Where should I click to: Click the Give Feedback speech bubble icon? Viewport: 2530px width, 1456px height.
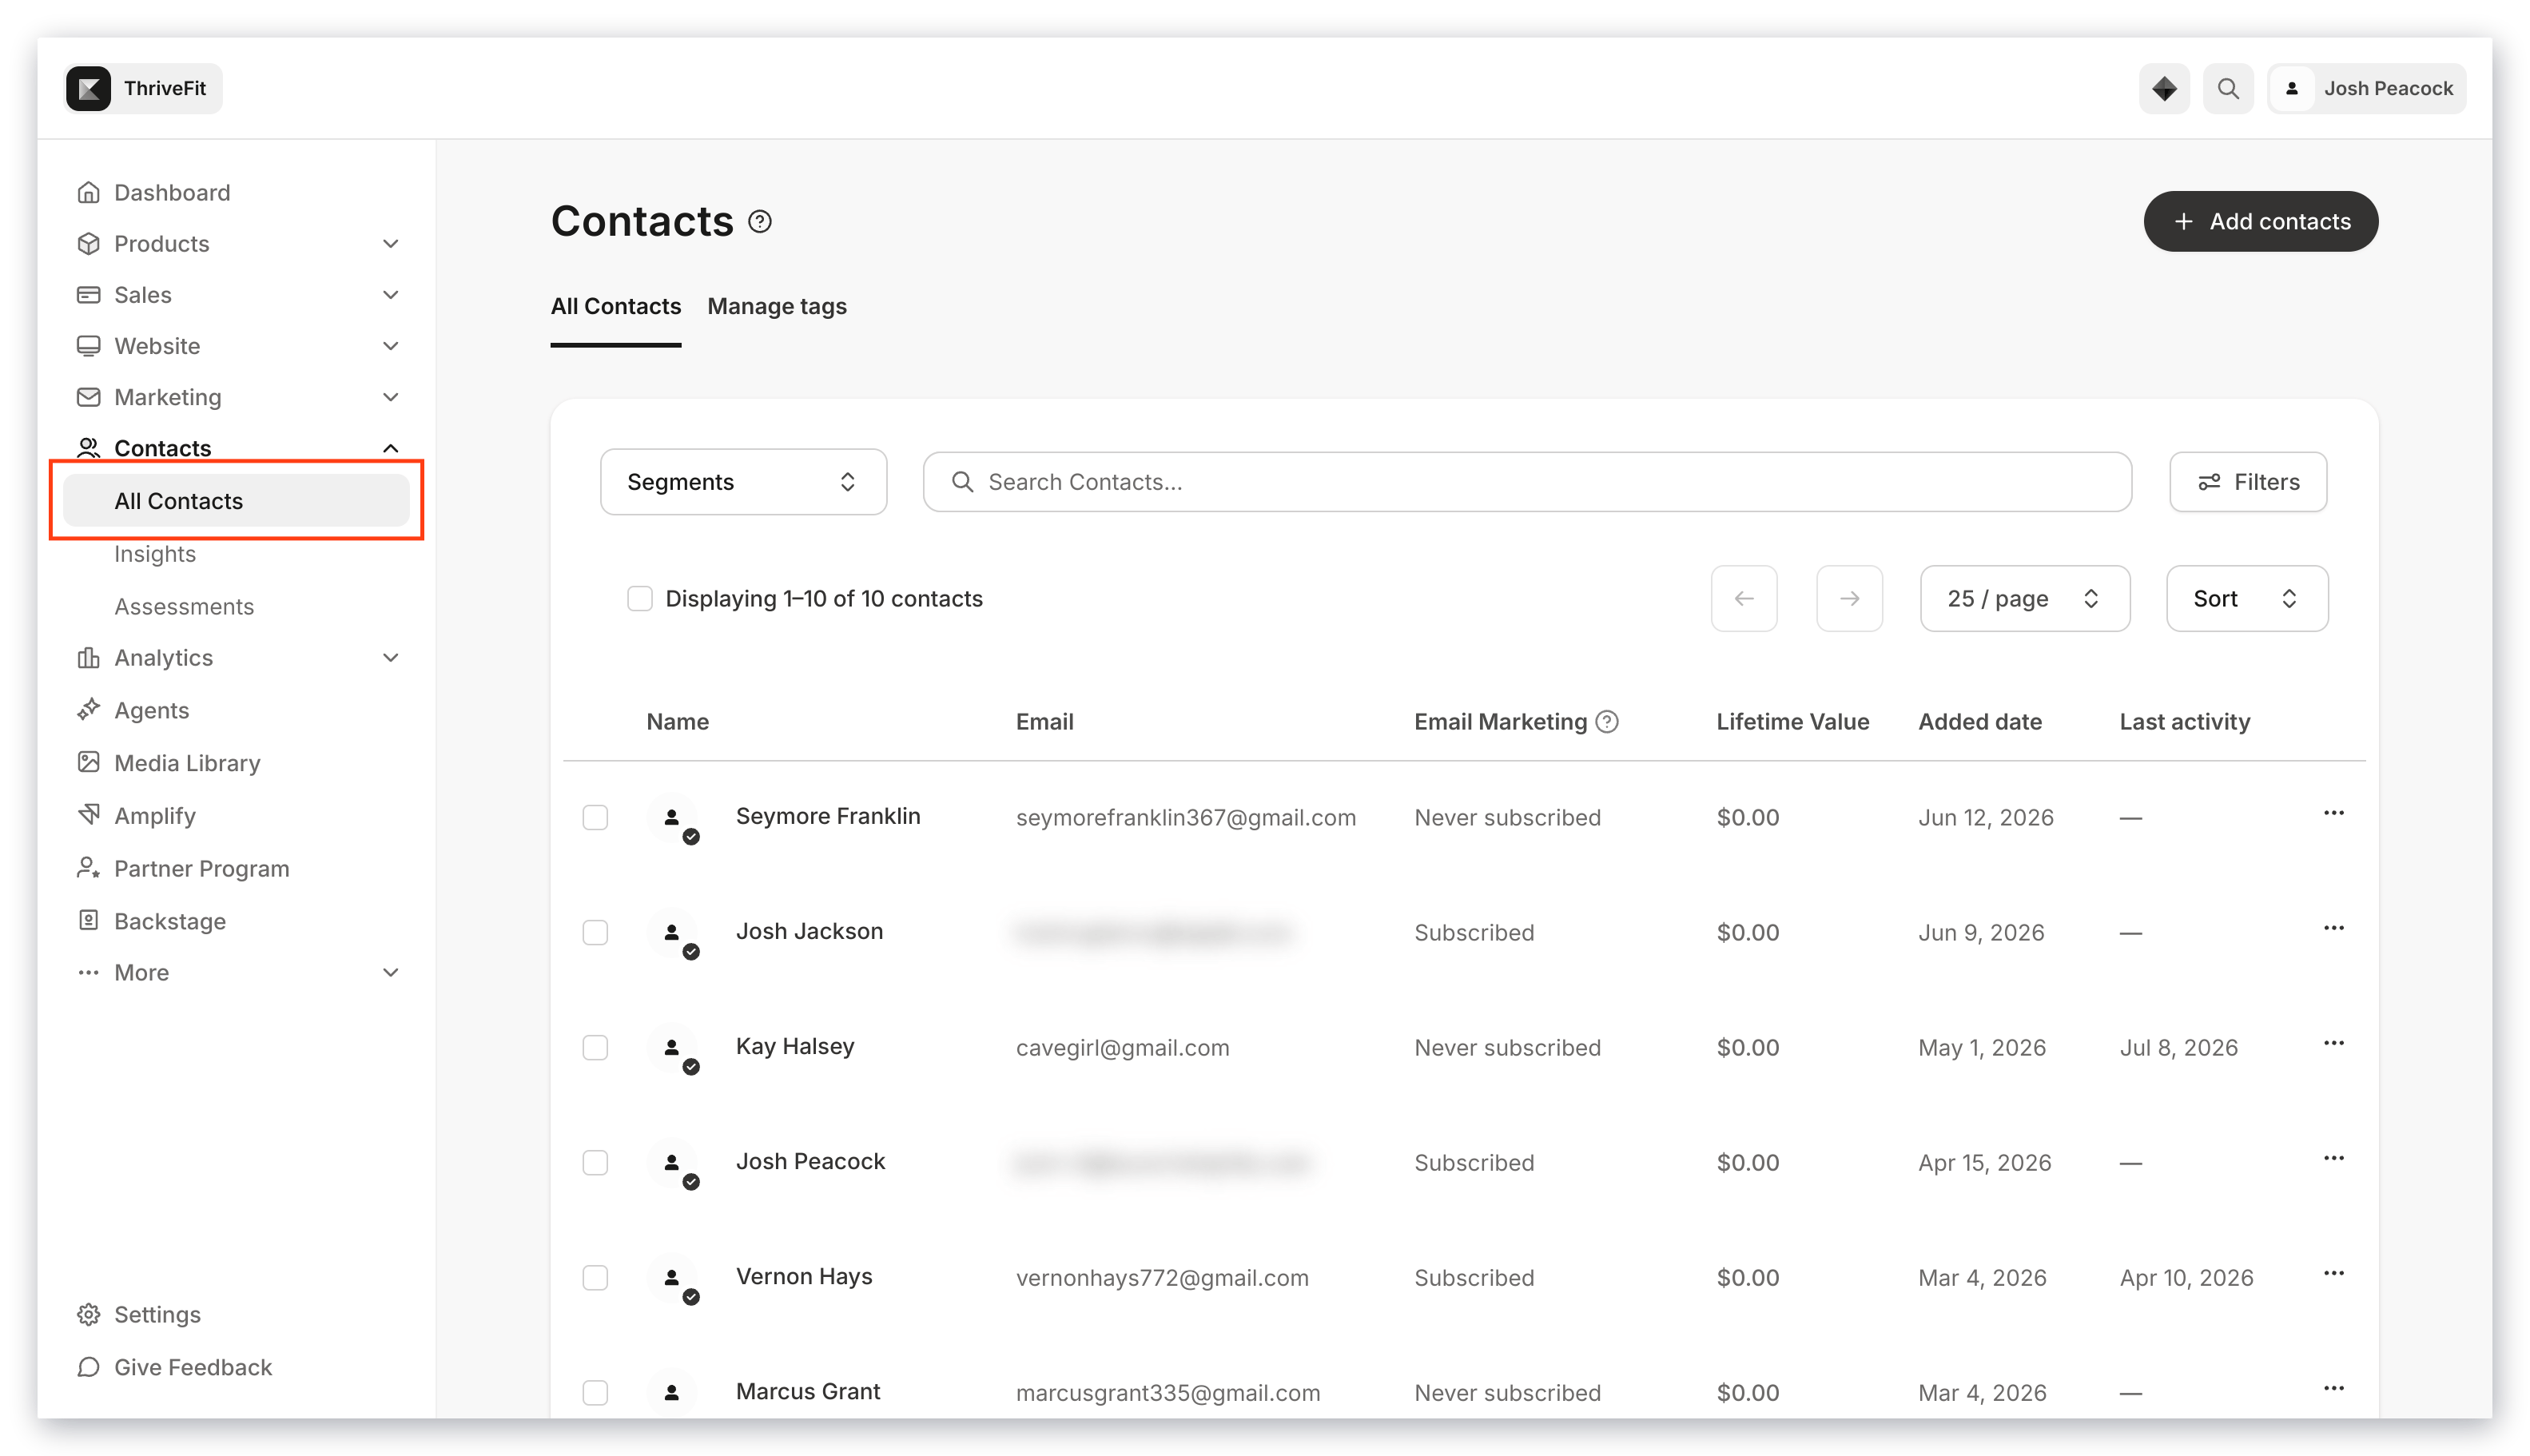point(89,1368)
